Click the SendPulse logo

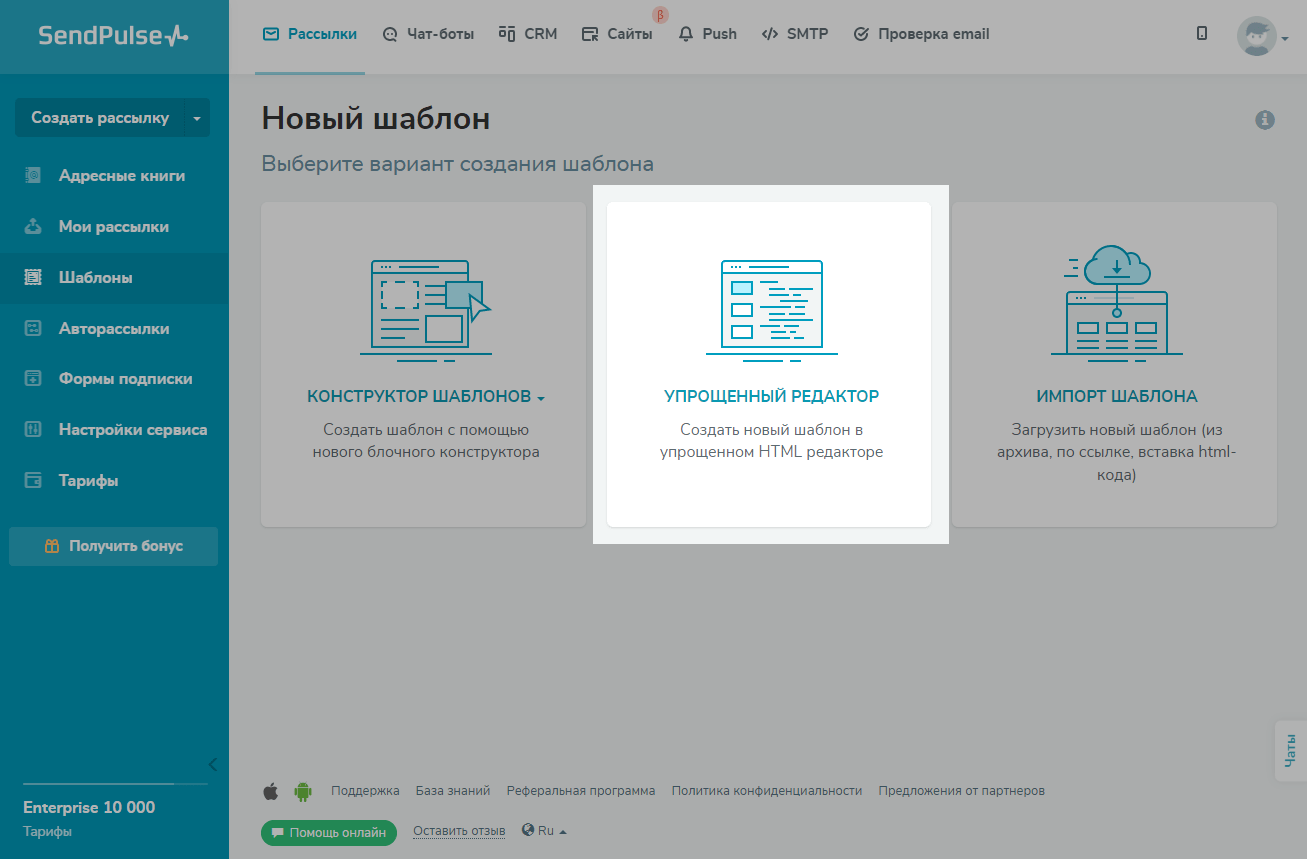[x=113, y=36]
